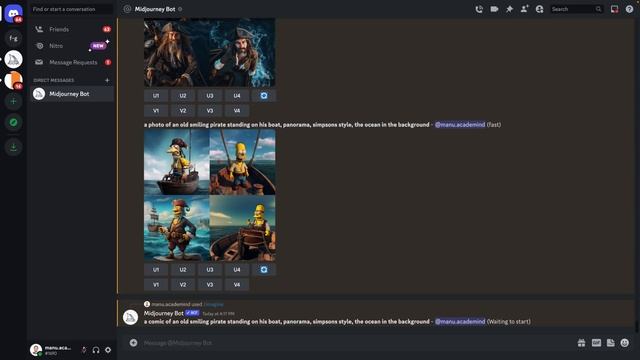The image size is (640, 360).
Task: Select the Midjourney Bot conversation
Action: pos(72,94)
